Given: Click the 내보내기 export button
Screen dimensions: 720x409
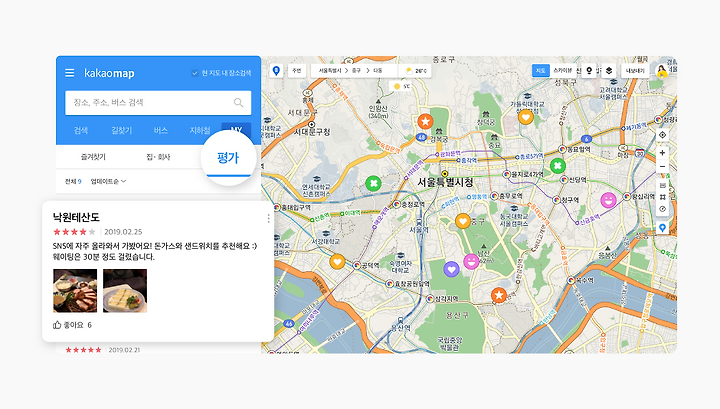Looking at the screenshot, I should tap(636, 71).
